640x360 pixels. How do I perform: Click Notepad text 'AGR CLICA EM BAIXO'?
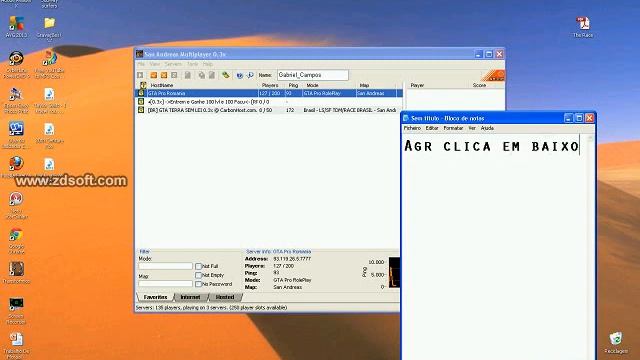(491, 147)
